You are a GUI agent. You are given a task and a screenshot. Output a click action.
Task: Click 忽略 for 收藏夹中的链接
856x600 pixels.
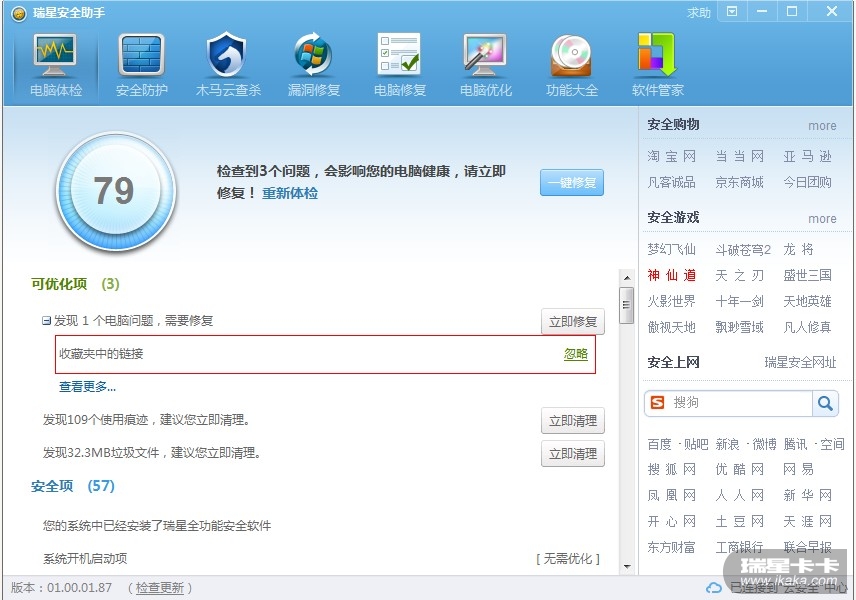pyautogui.click(x=575, y=354)
